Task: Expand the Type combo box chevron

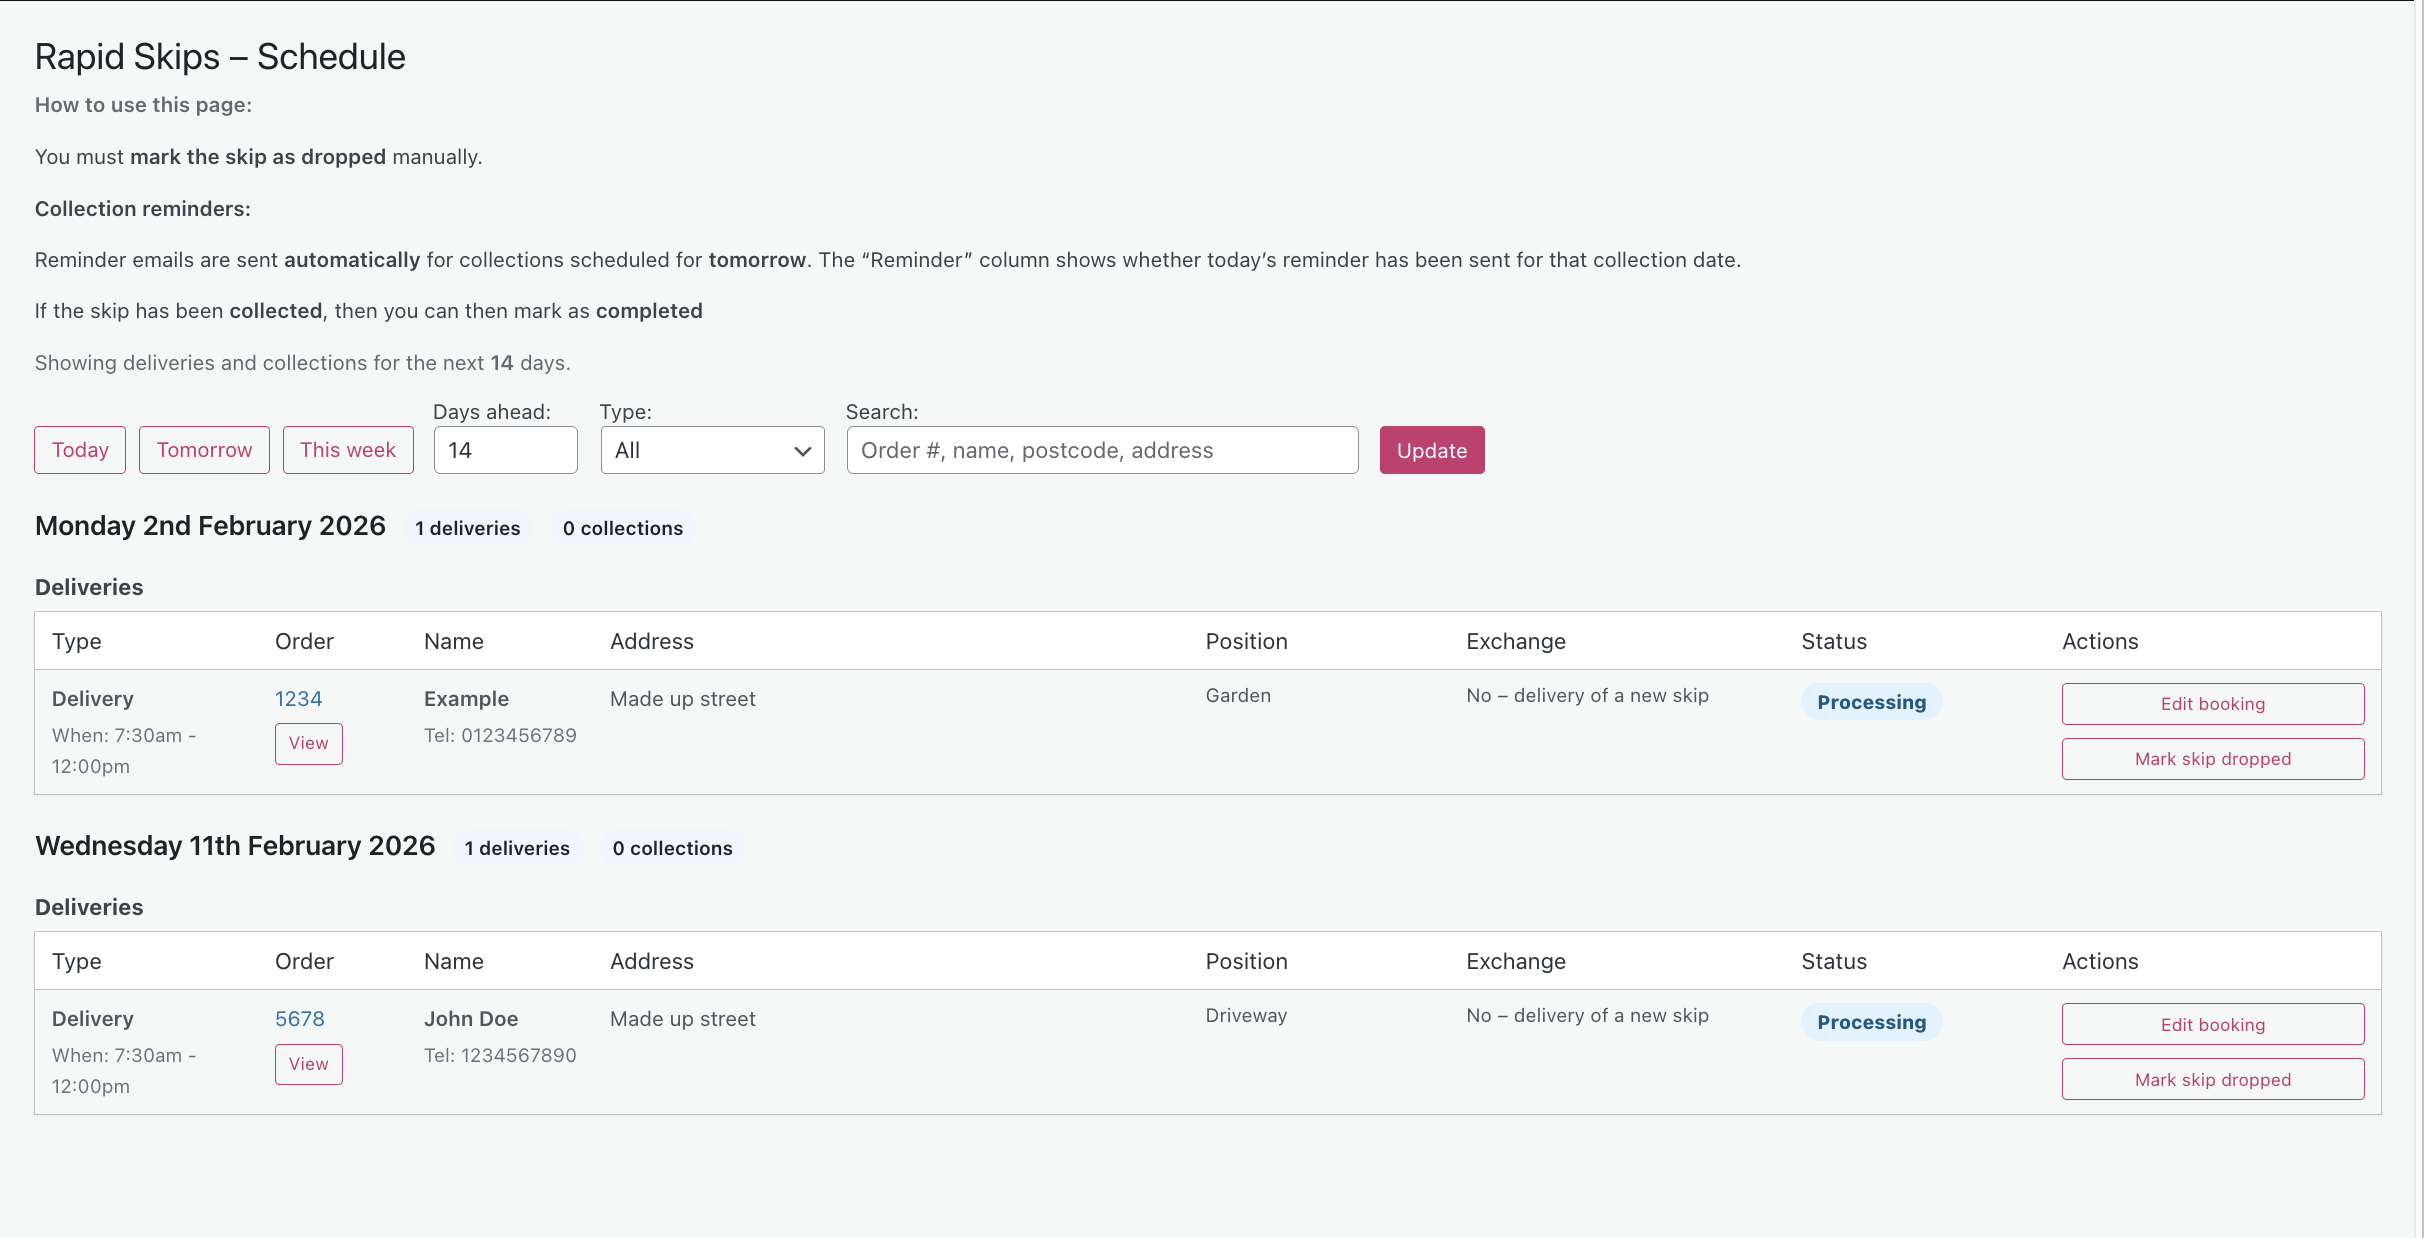Action: (801, 450)
